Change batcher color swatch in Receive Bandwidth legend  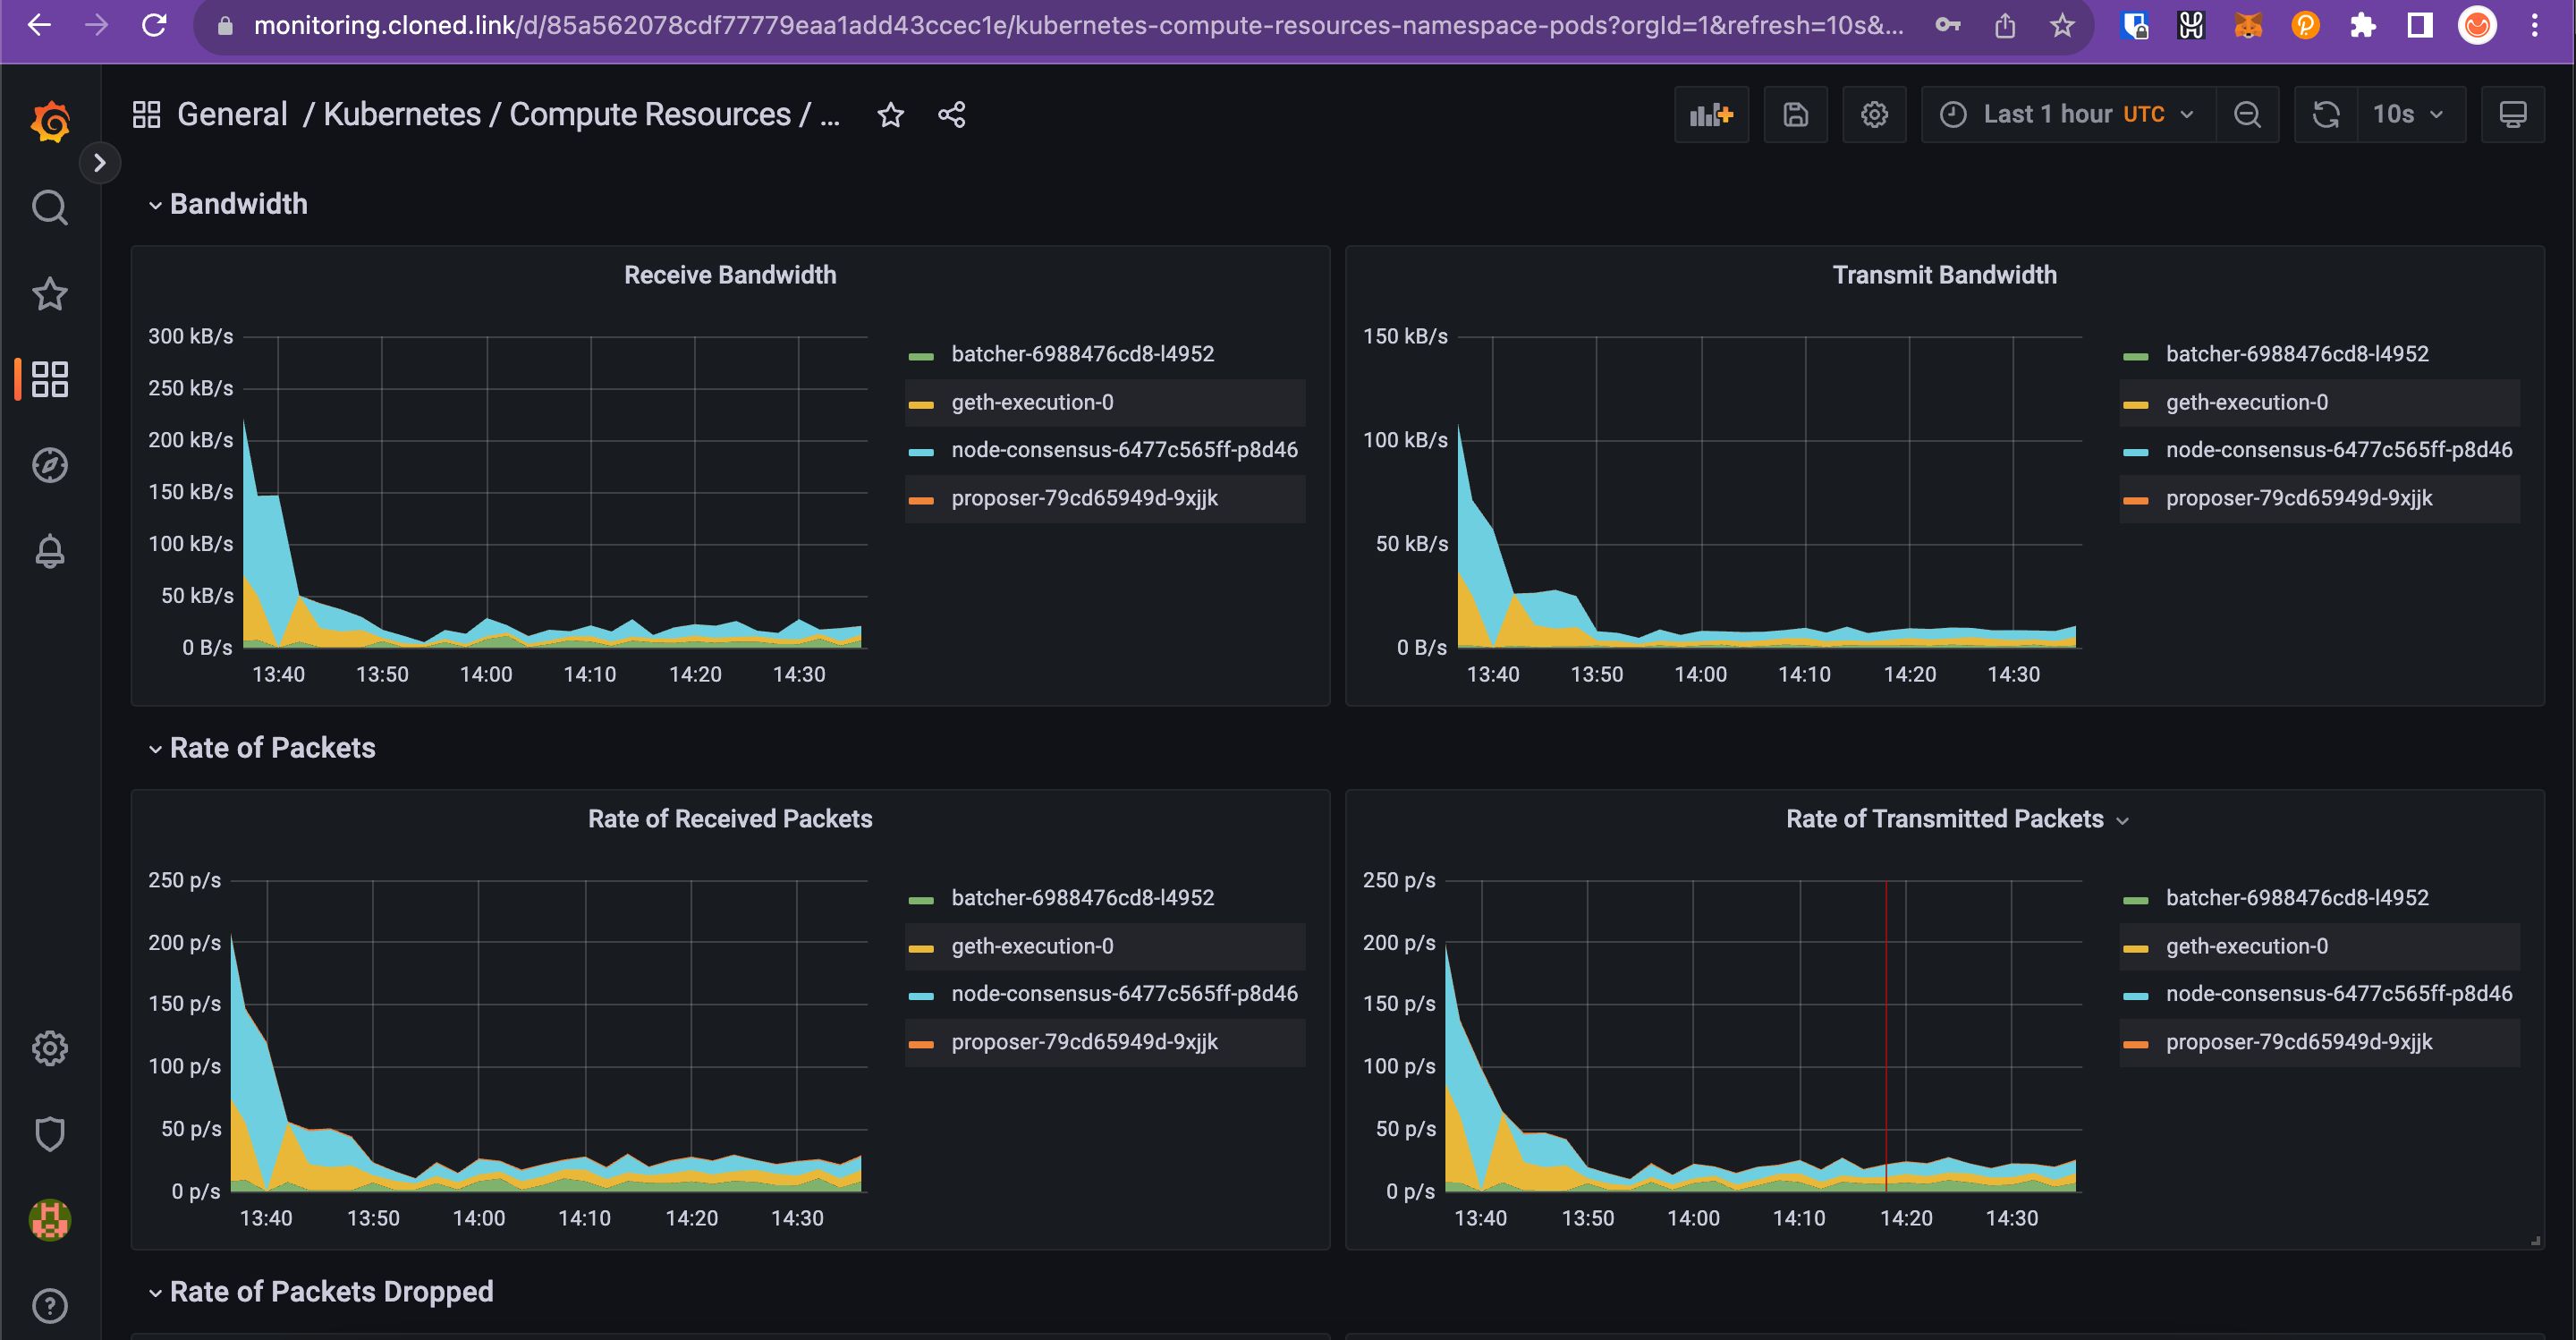click(921, 356)
